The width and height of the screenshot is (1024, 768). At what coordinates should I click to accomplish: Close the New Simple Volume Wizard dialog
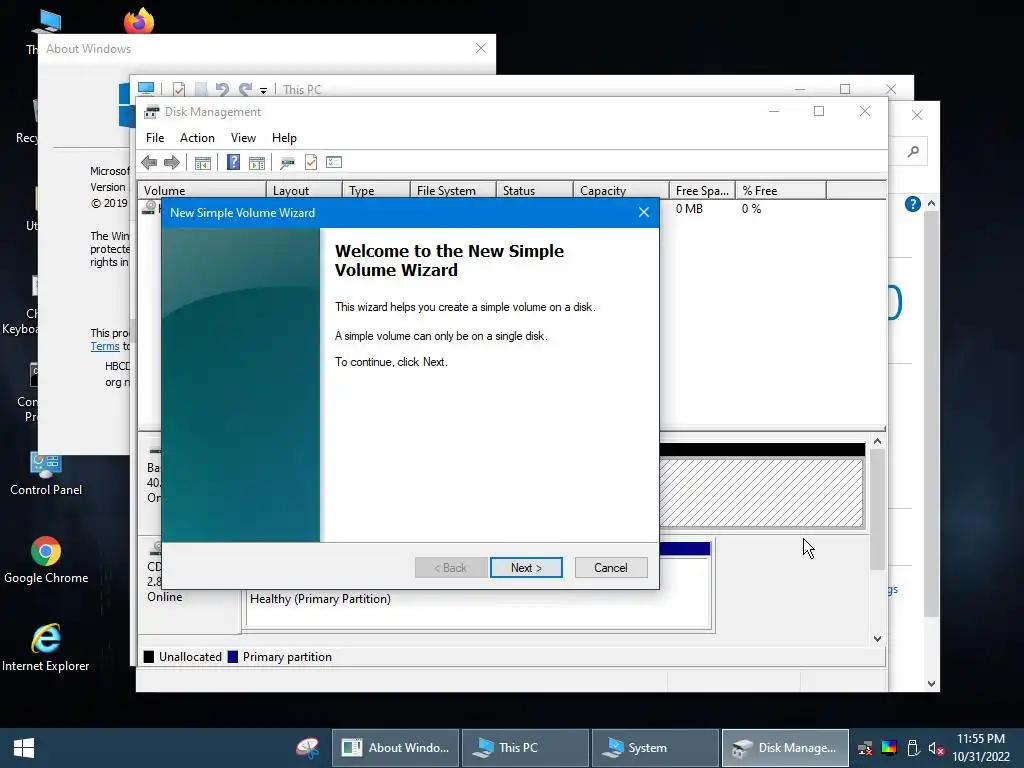coord(644,212)
